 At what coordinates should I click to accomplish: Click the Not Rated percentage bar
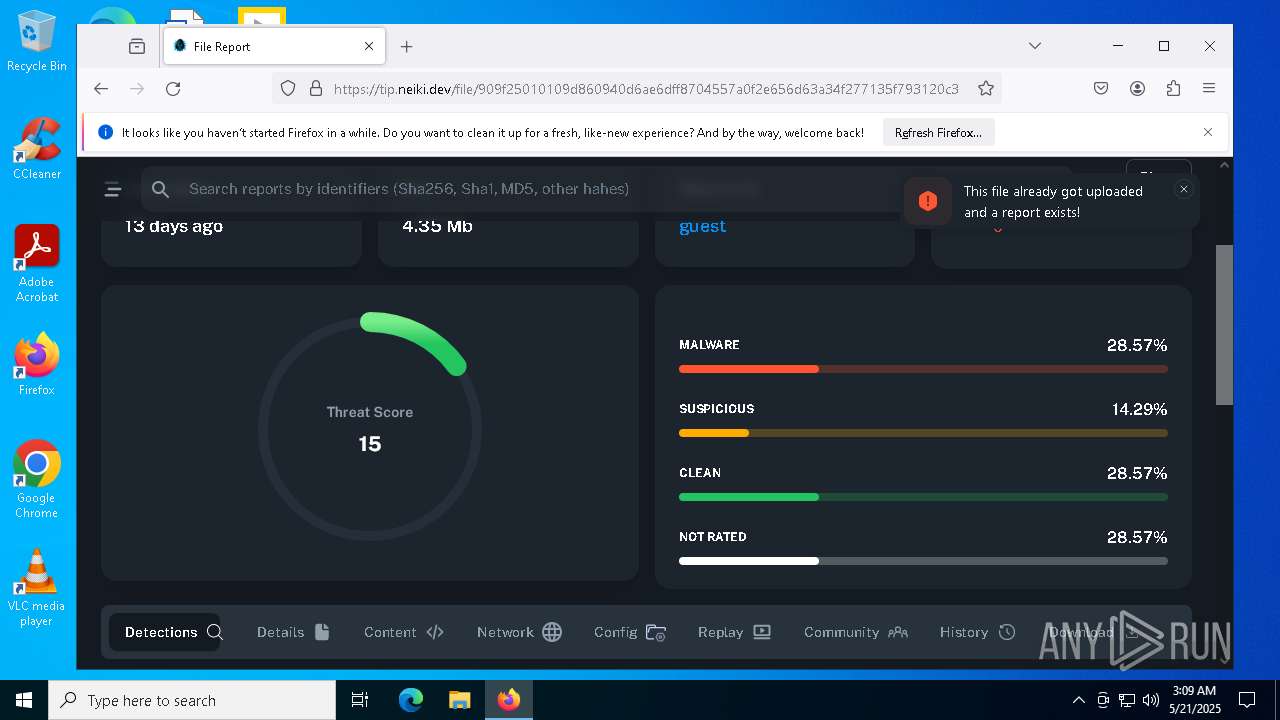[x=923, y=561]
